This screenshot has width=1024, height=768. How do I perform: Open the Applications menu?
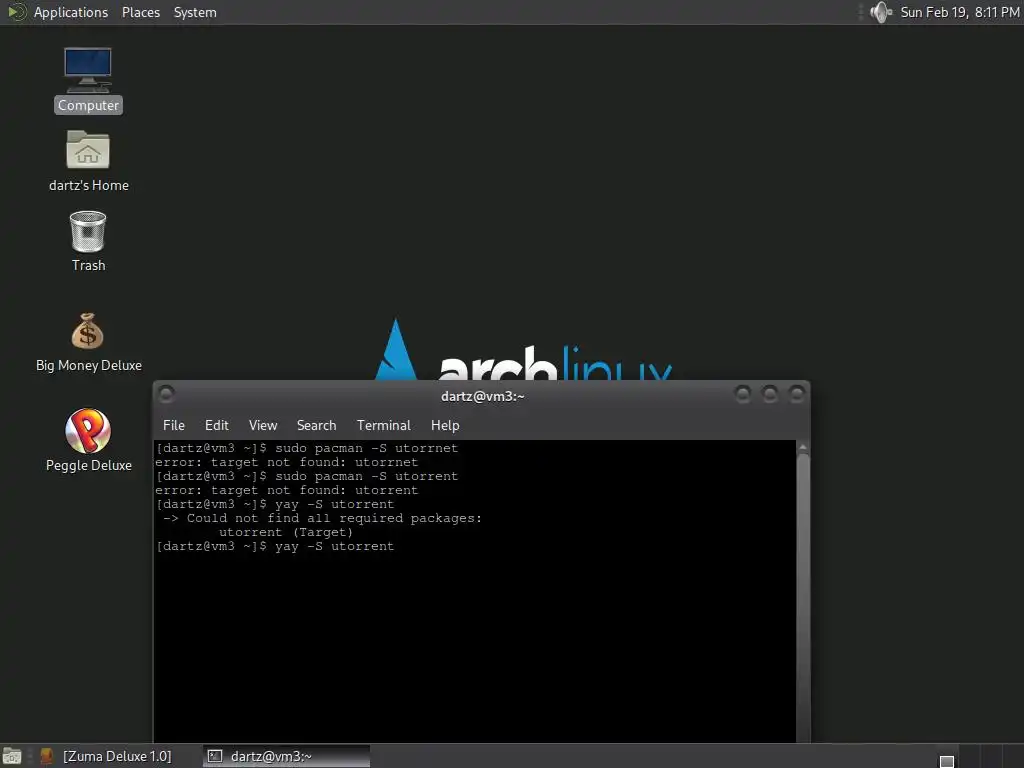pos(71,12)
